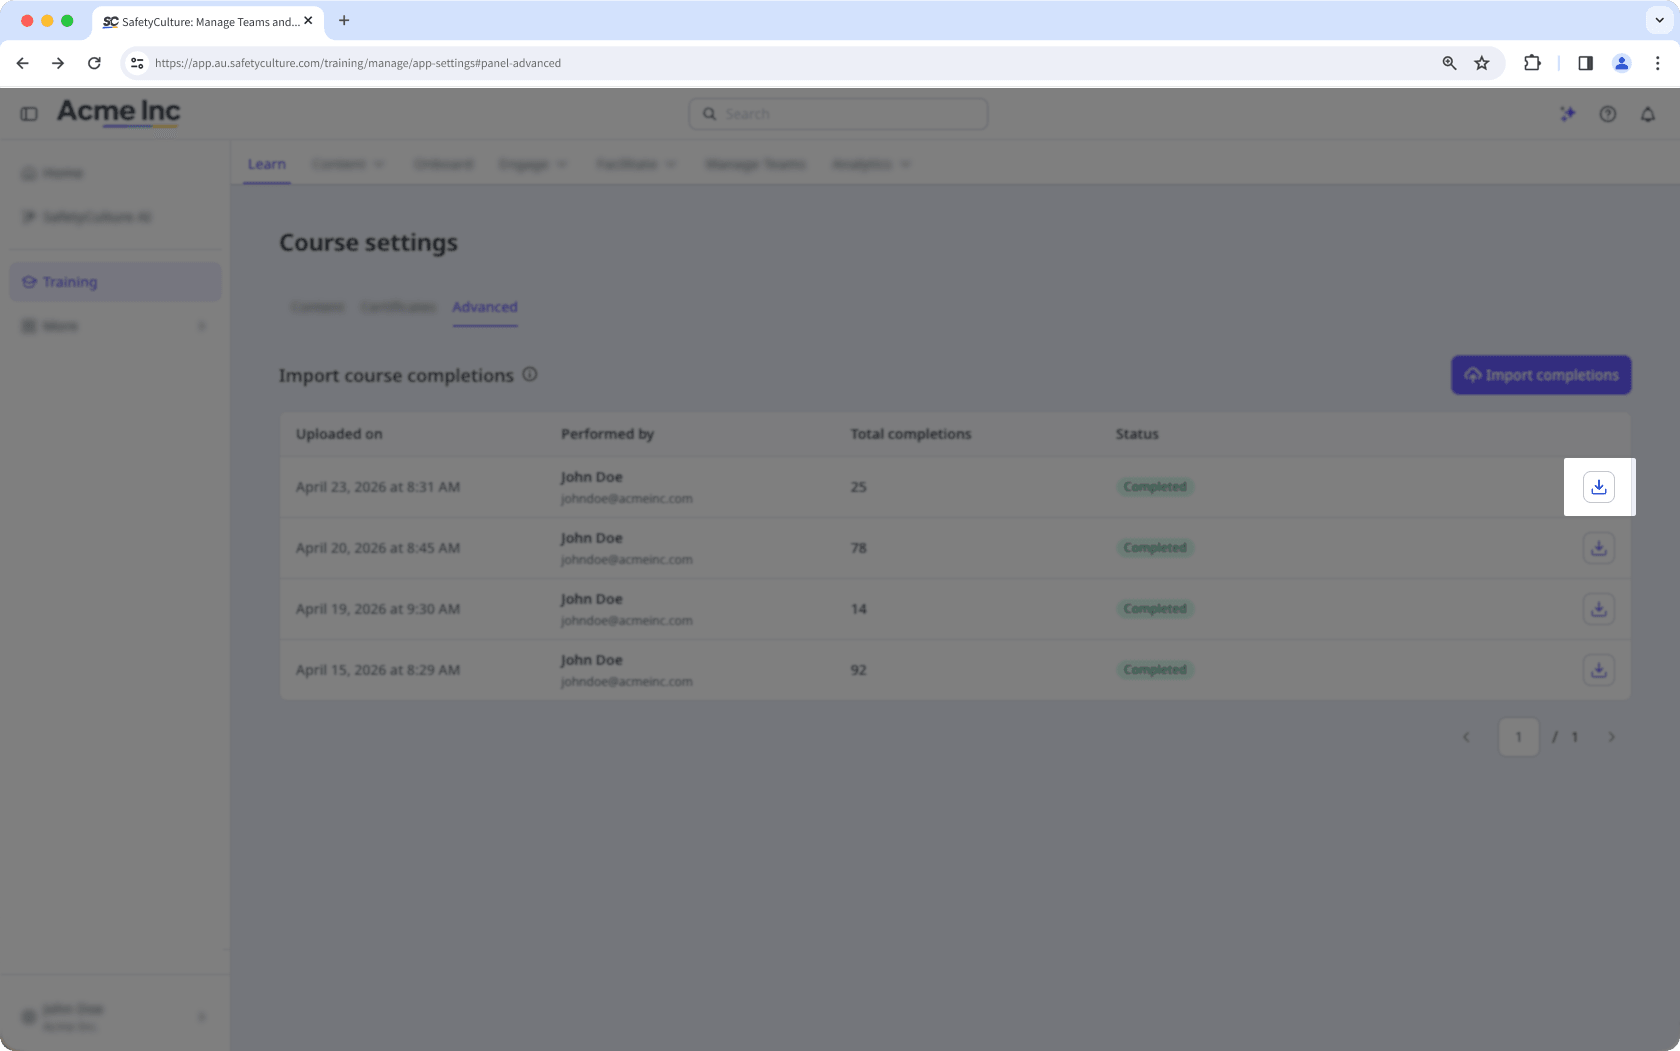Download the April 15 import file

tap(1598, 670)
